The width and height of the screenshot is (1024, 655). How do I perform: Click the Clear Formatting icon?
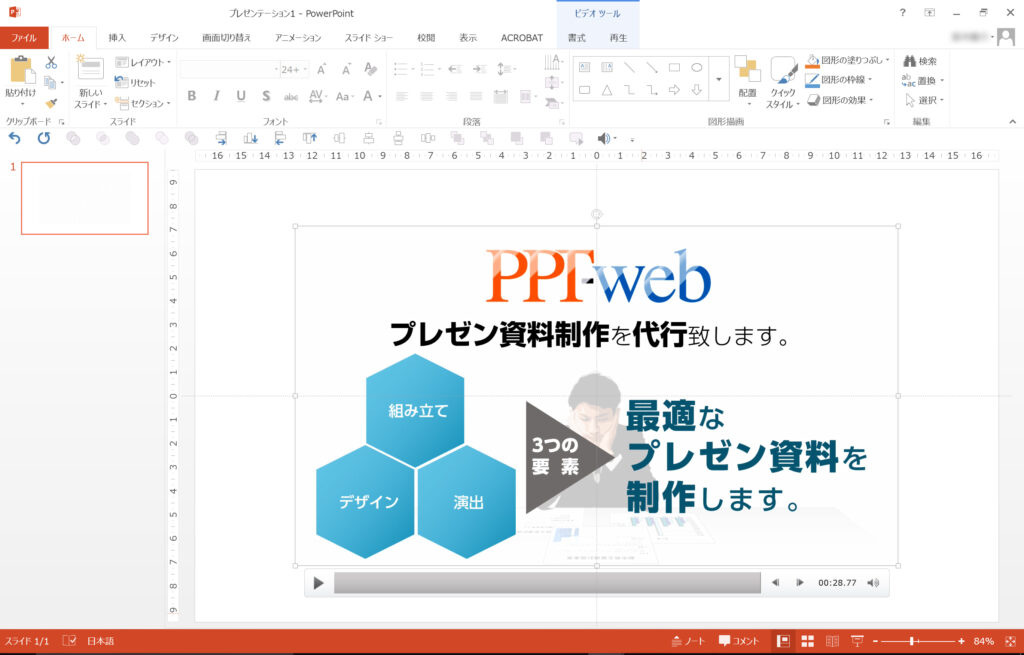click(x=370, y=69)
